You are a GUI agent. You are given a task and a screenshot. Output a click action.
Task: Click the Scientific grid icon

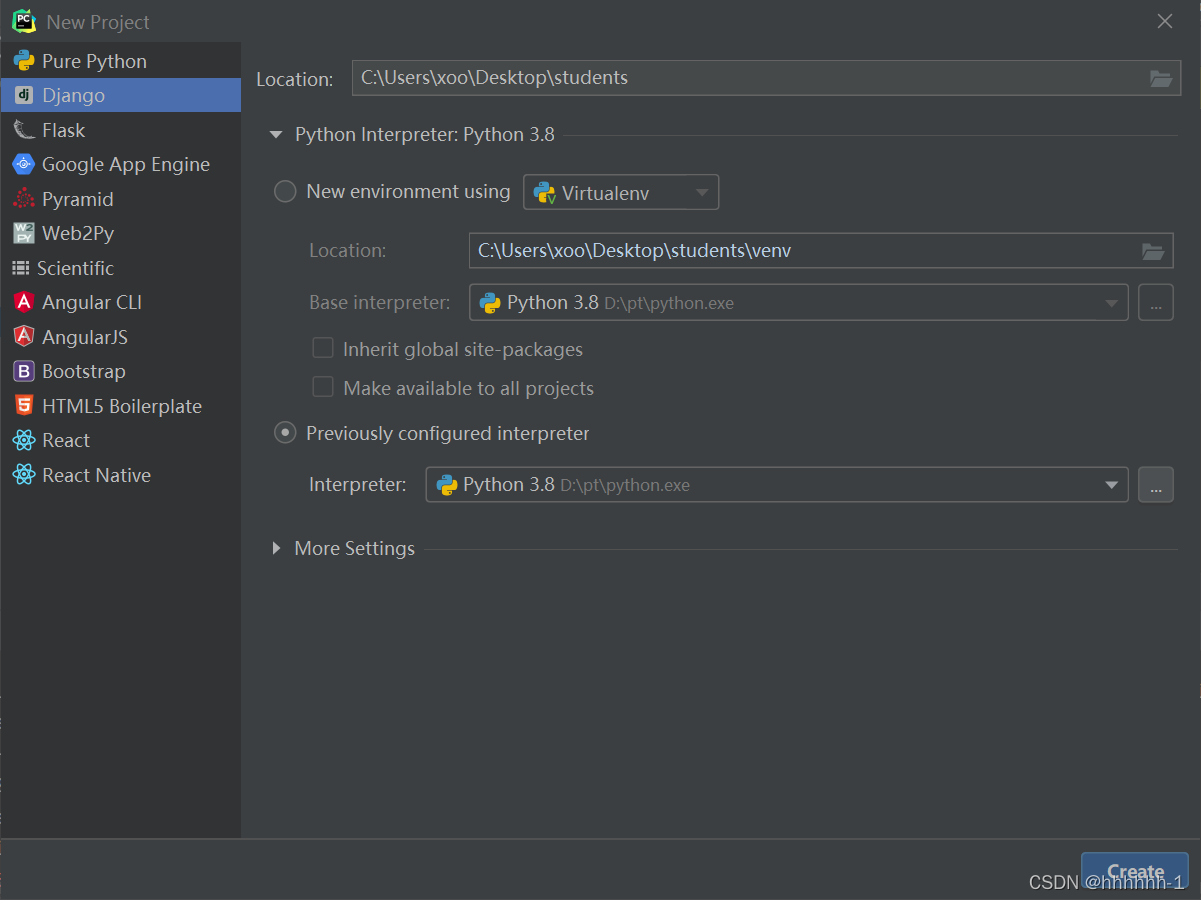[x=20, y=268]
